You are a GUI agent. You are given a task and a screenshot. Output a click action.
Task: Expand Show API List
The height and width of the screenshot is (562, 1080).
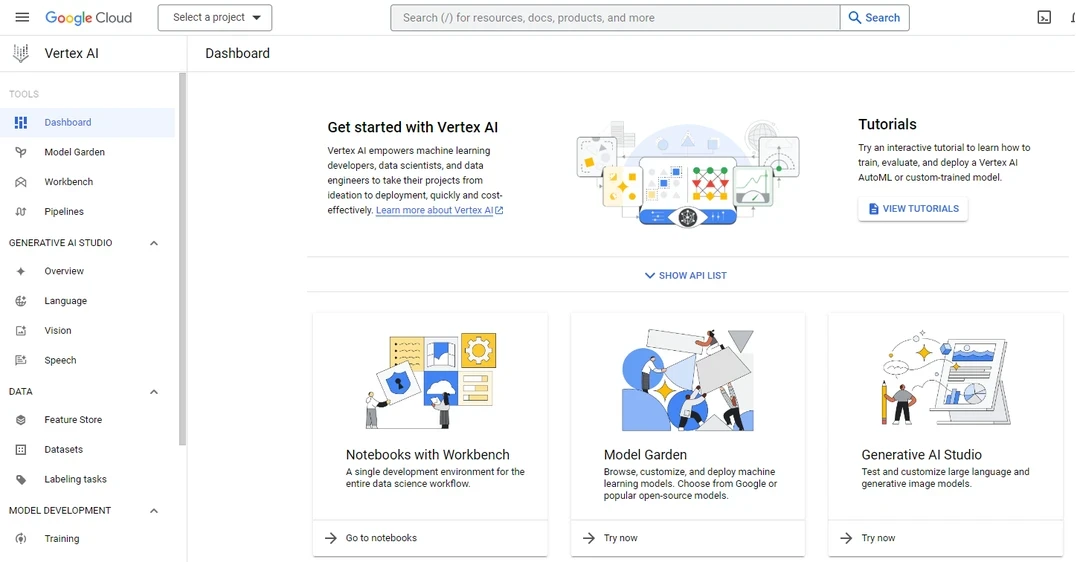[686, 276]
